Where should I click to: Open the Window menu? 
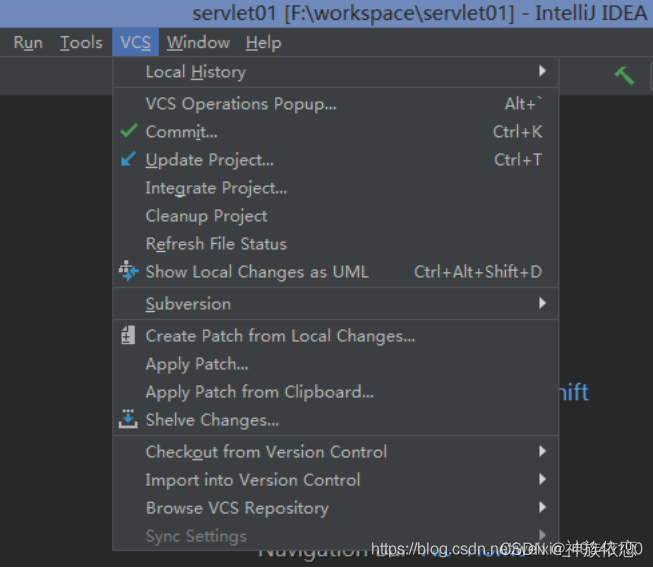pyautogui.click(x=198, y=43)
